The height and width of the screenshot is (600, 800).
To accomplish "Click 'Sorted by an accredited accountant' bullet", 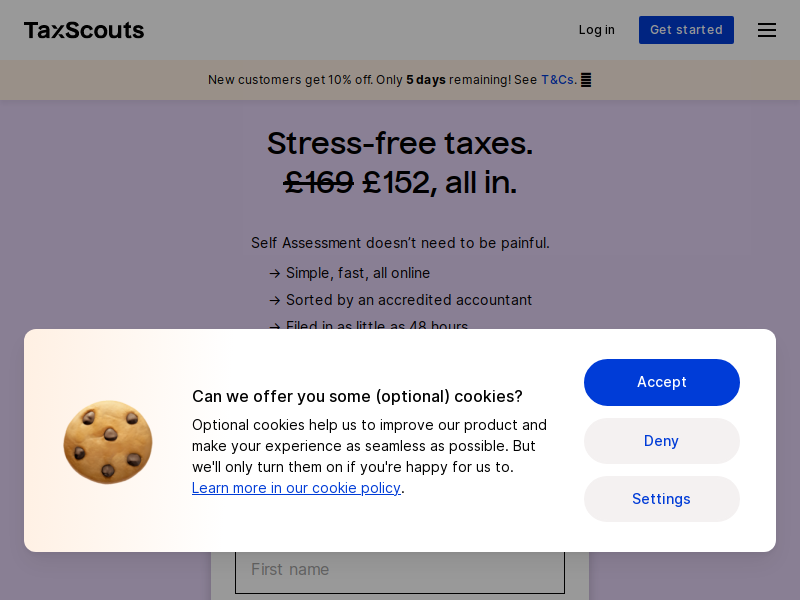I will tap(409, 300).
